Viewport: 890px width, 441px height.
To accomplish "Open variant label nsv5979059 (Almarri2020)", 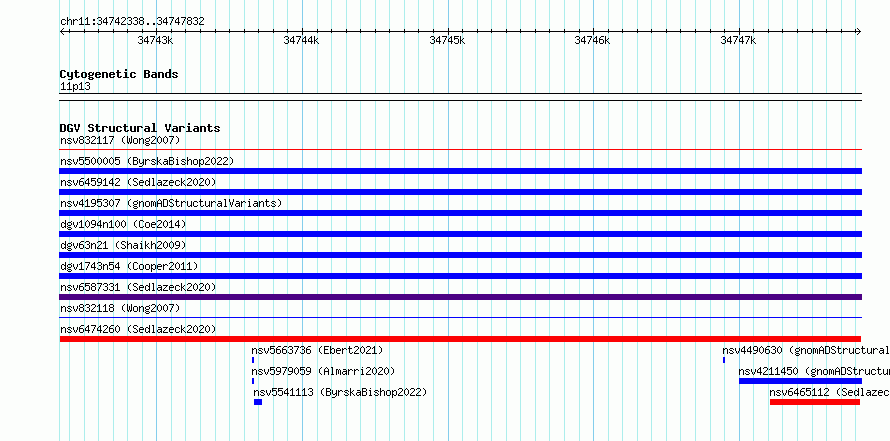I will [x=324, y=371].
